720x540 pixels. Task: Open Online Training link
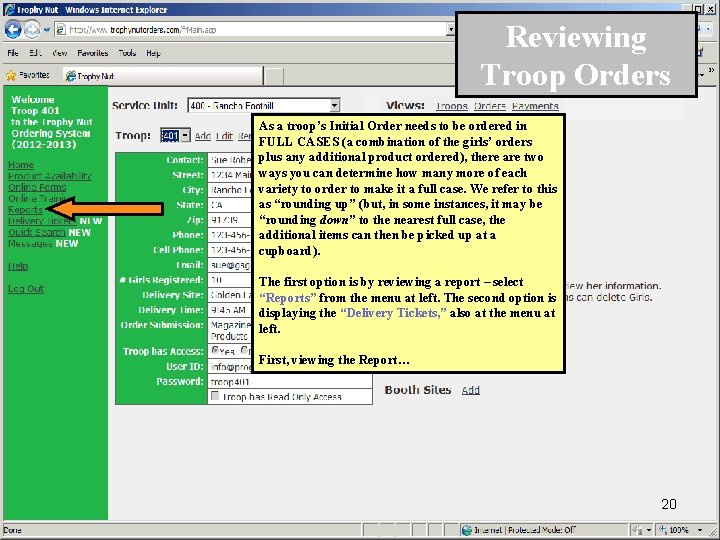click(37, 198)
